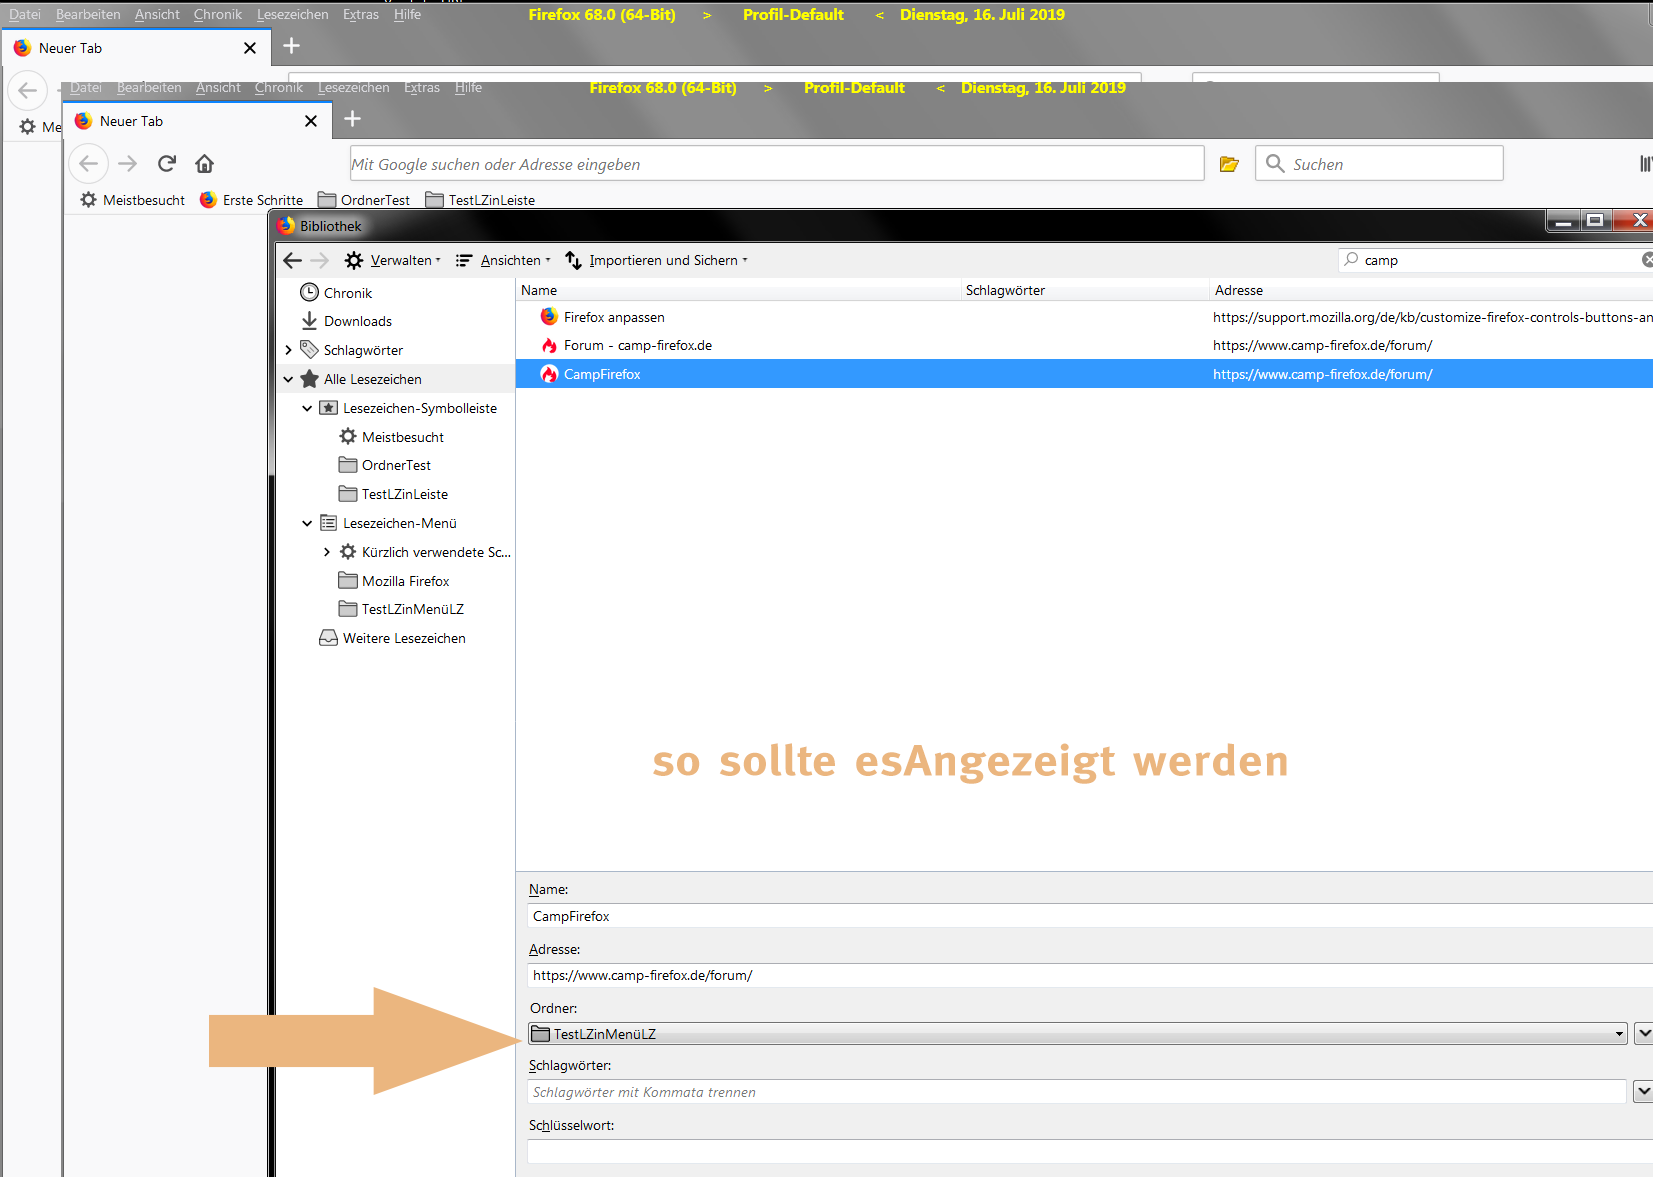
Task: Open the Verwalten menu in Bibliothek
Action: pos(392,260)
